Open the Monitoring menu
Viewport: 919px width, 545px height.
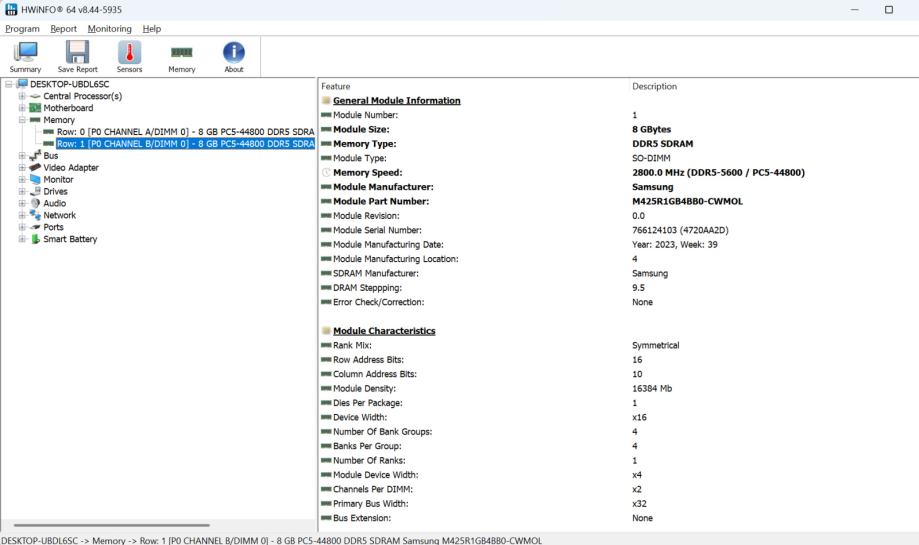tap(109, 29)
